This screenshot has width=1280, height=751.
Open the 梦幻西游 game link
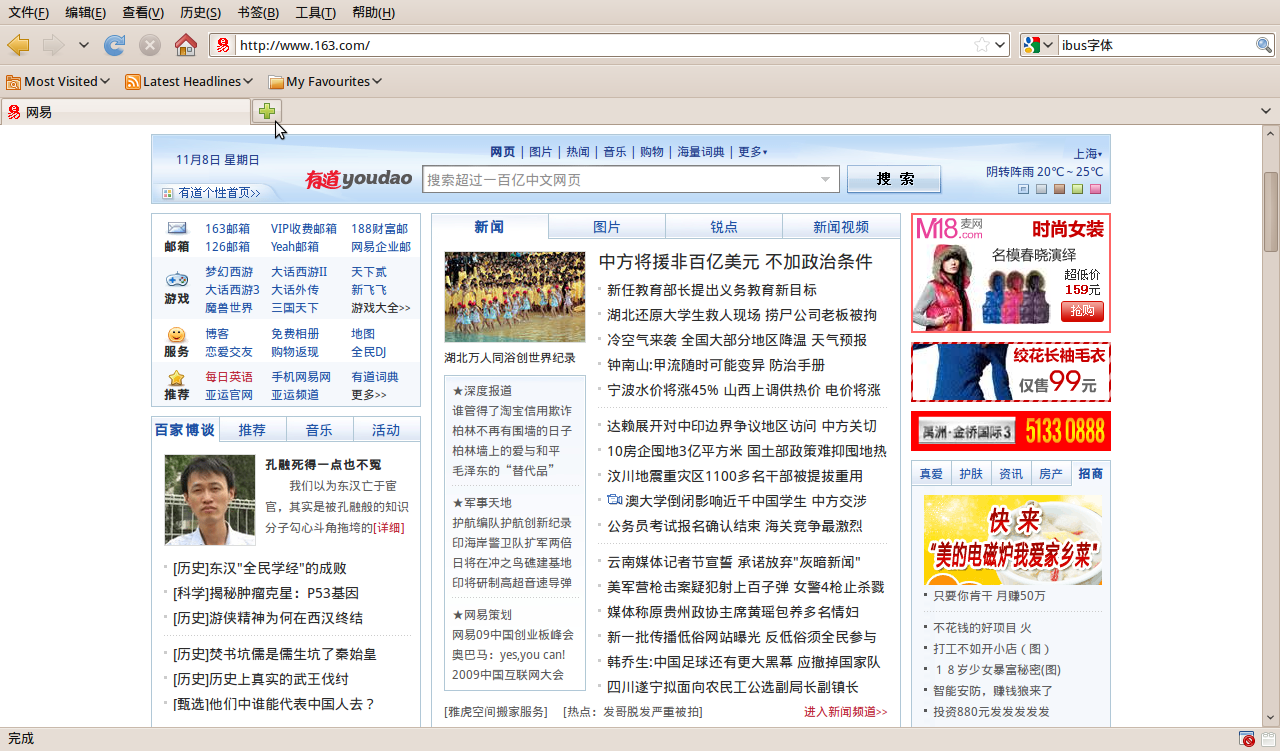230,272
